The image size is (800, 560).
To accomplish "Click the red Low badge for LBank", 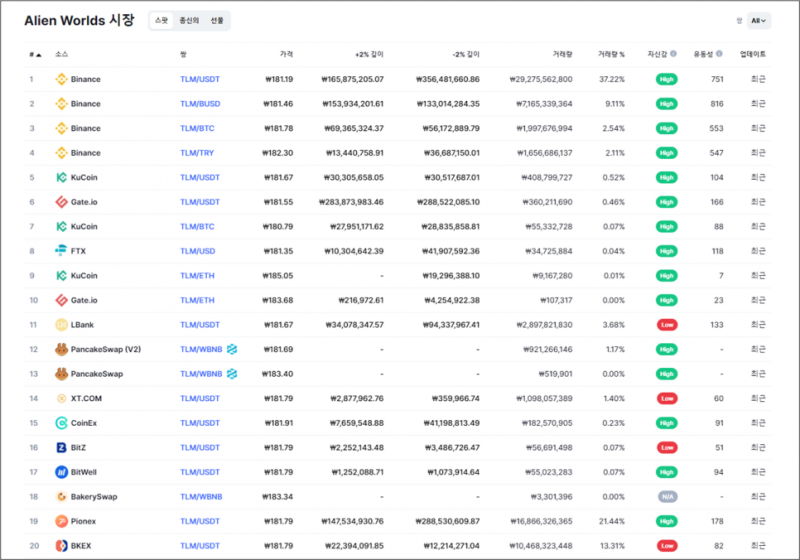I will (x=667, y=325).
